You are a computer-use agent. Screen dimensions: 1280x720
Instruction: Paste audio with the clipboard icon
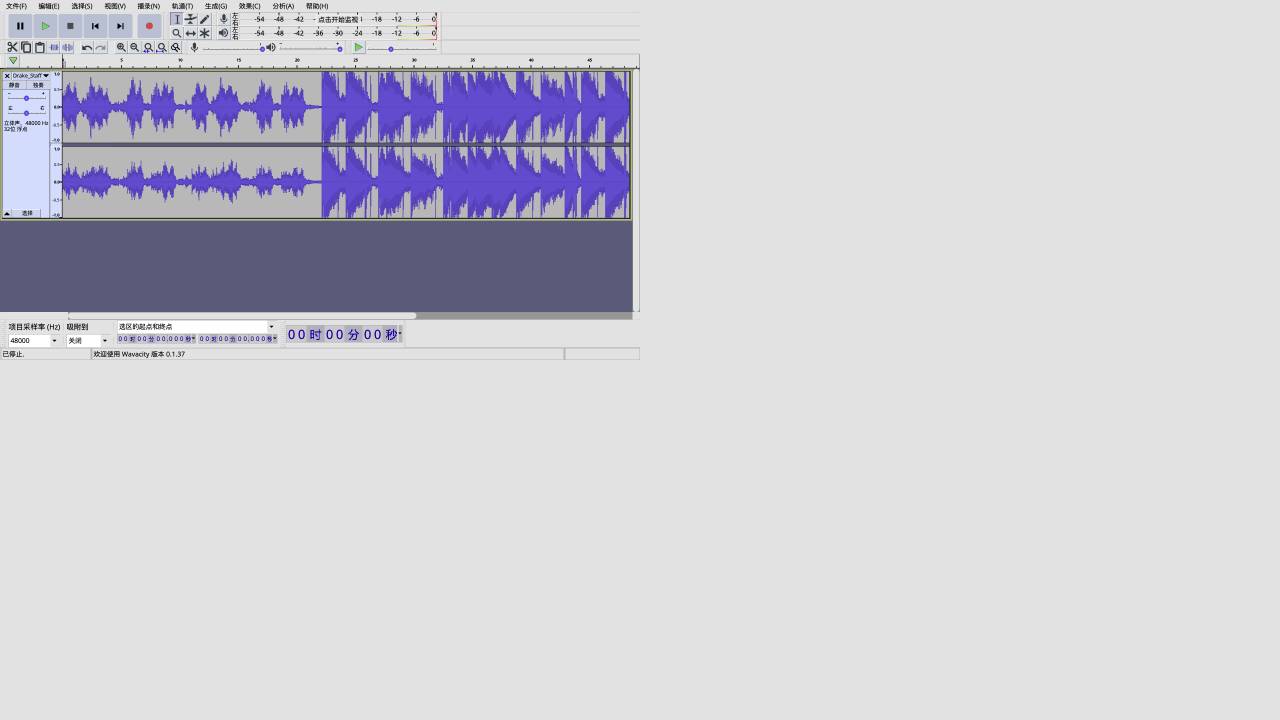click(x=40, y=47)
